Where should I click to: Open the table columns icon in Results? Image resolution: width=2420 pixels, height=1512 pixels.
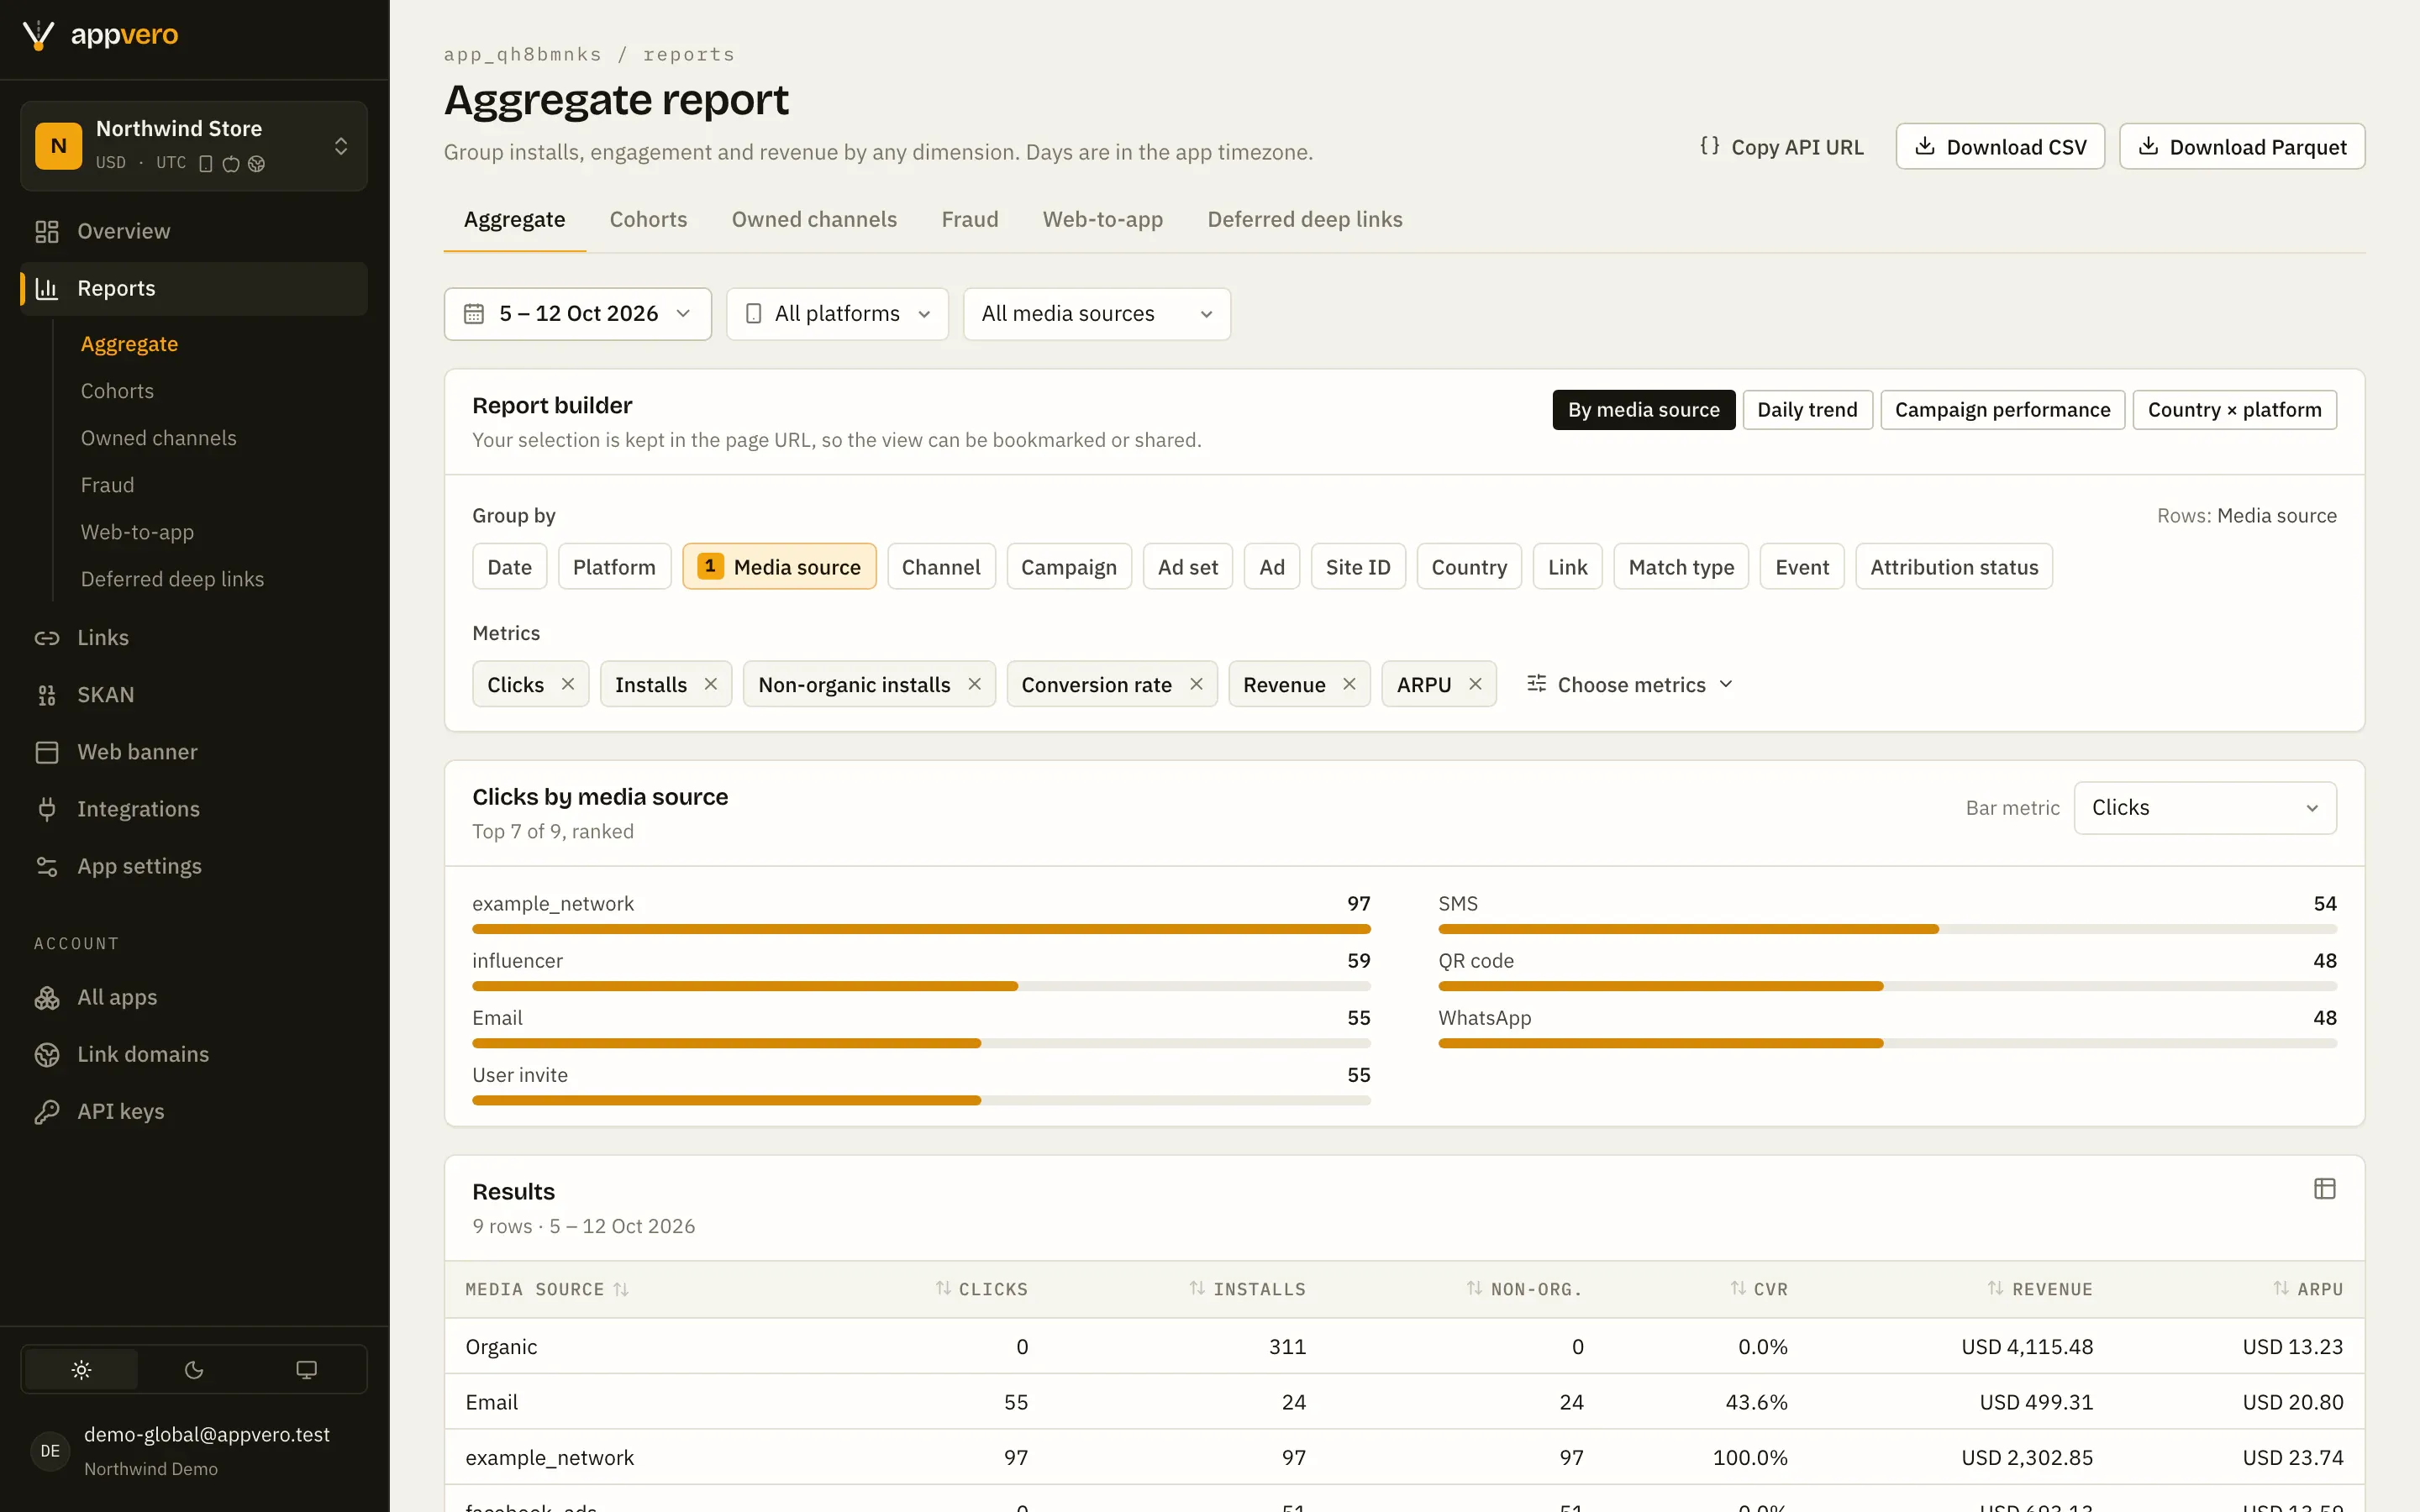coord(2324,1188)
